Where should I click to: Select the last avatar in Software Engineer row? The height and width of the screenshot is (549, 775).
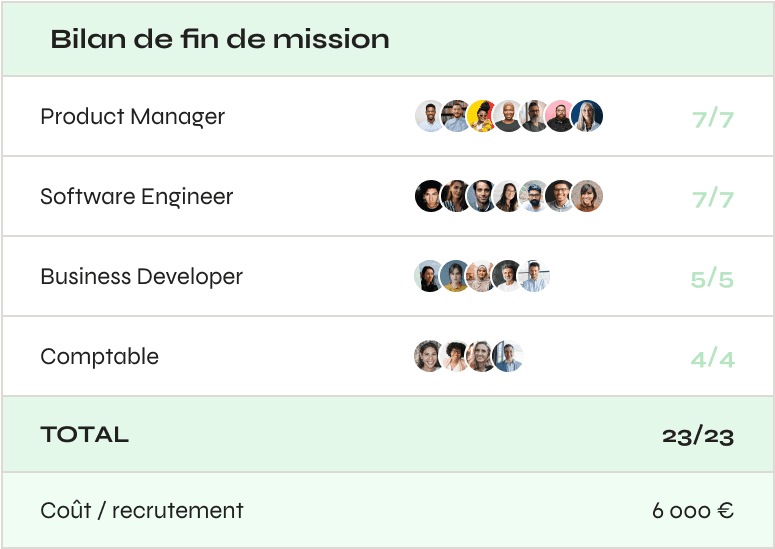(x=588, y=196)
